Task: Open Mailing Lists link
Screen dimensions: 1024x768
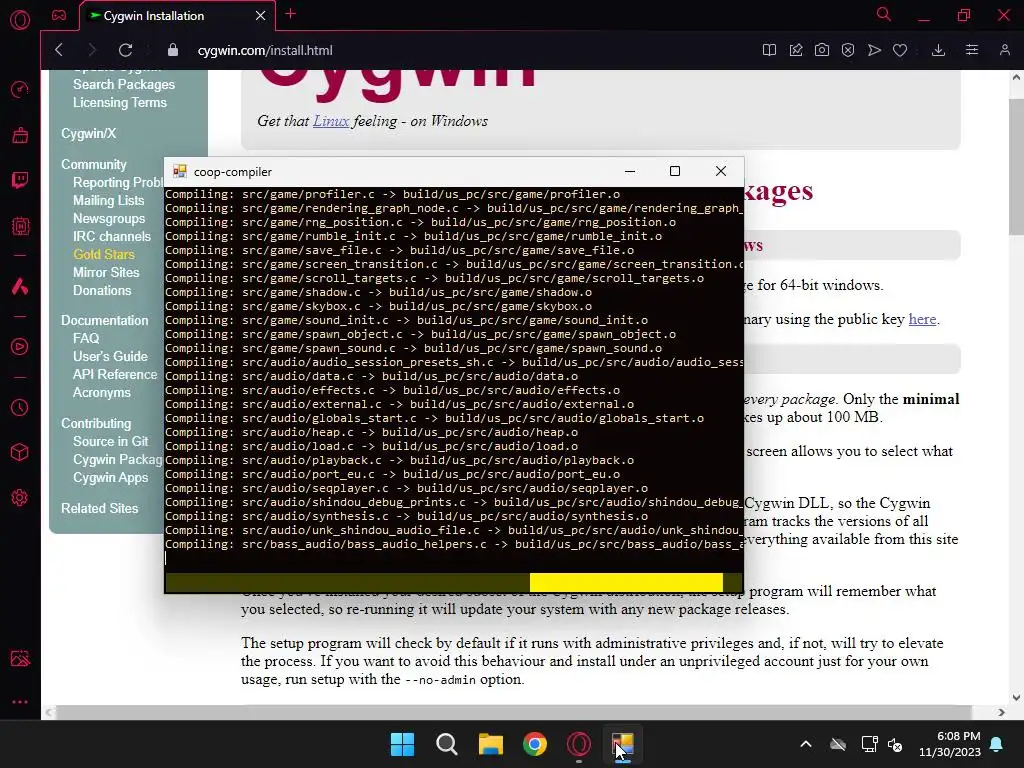Action: (x=108, y=200)
